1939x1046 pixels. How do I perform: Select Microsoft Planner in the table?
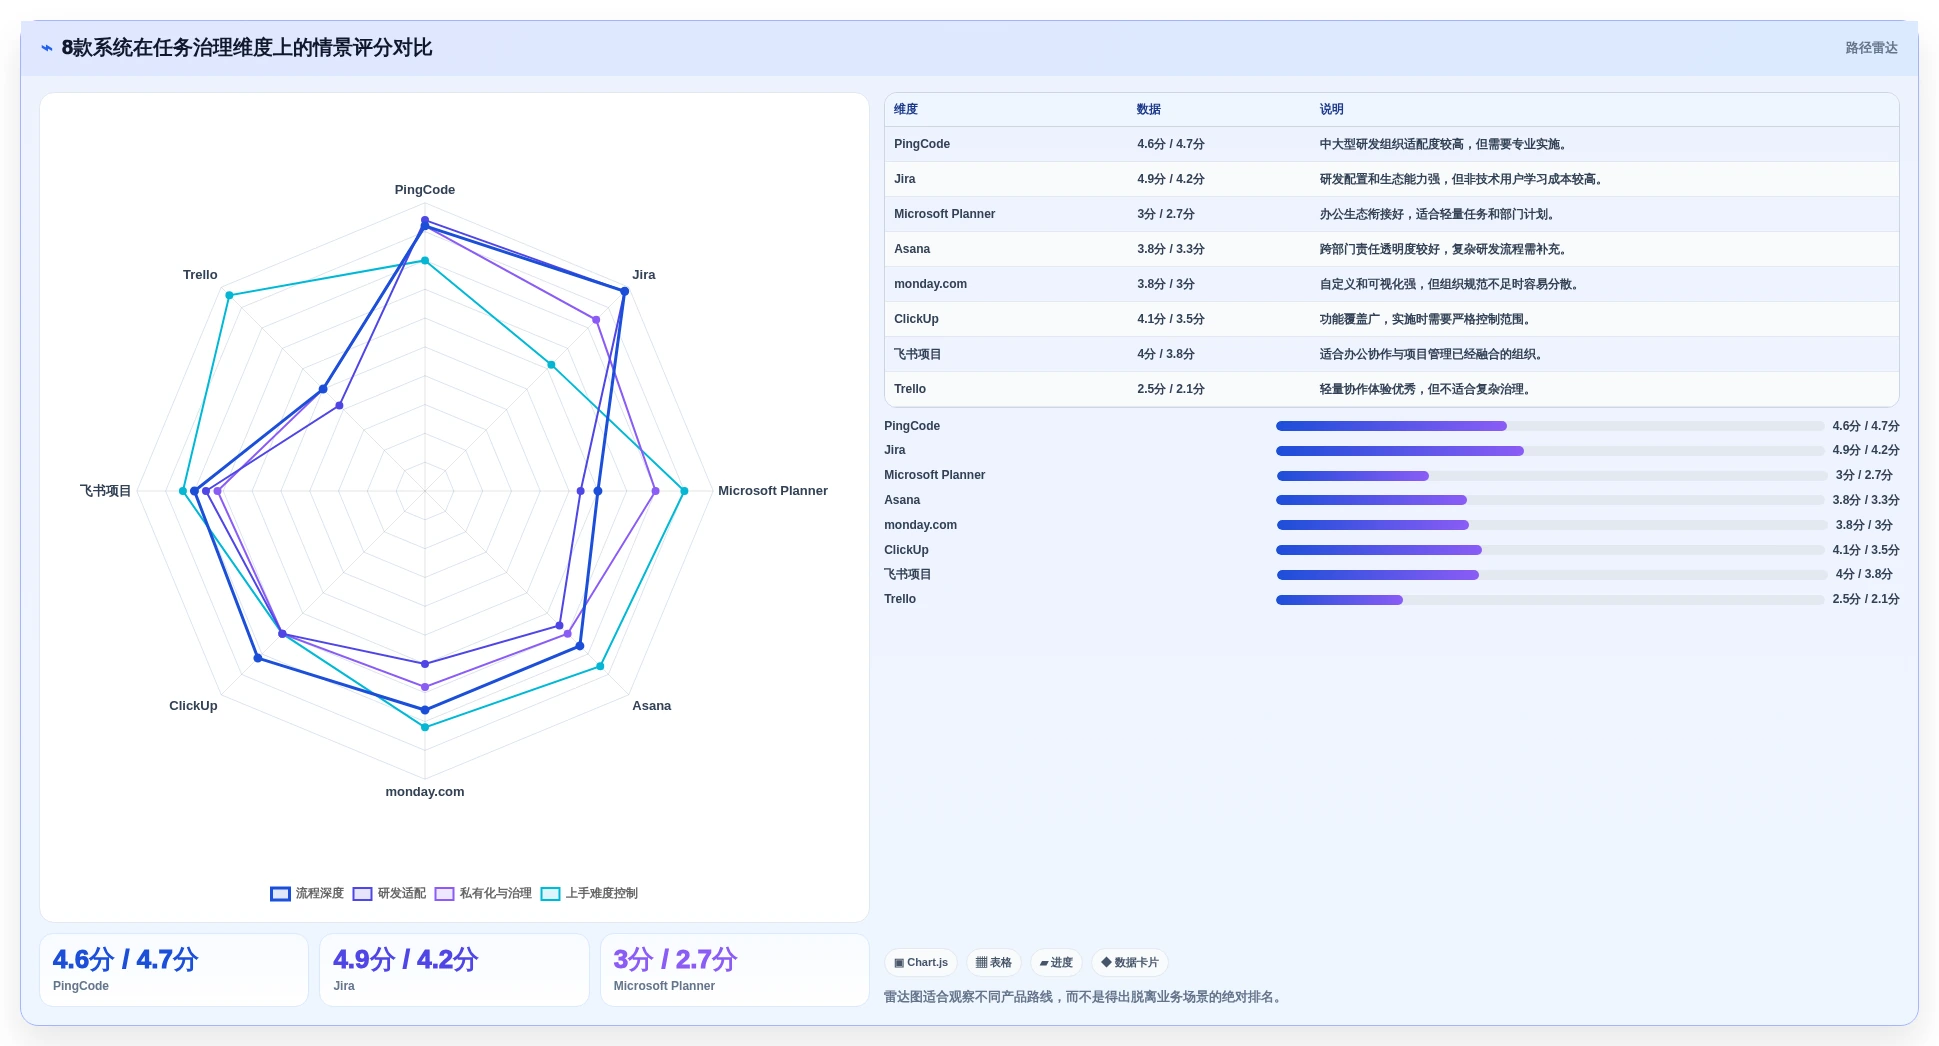click(944, 214)
